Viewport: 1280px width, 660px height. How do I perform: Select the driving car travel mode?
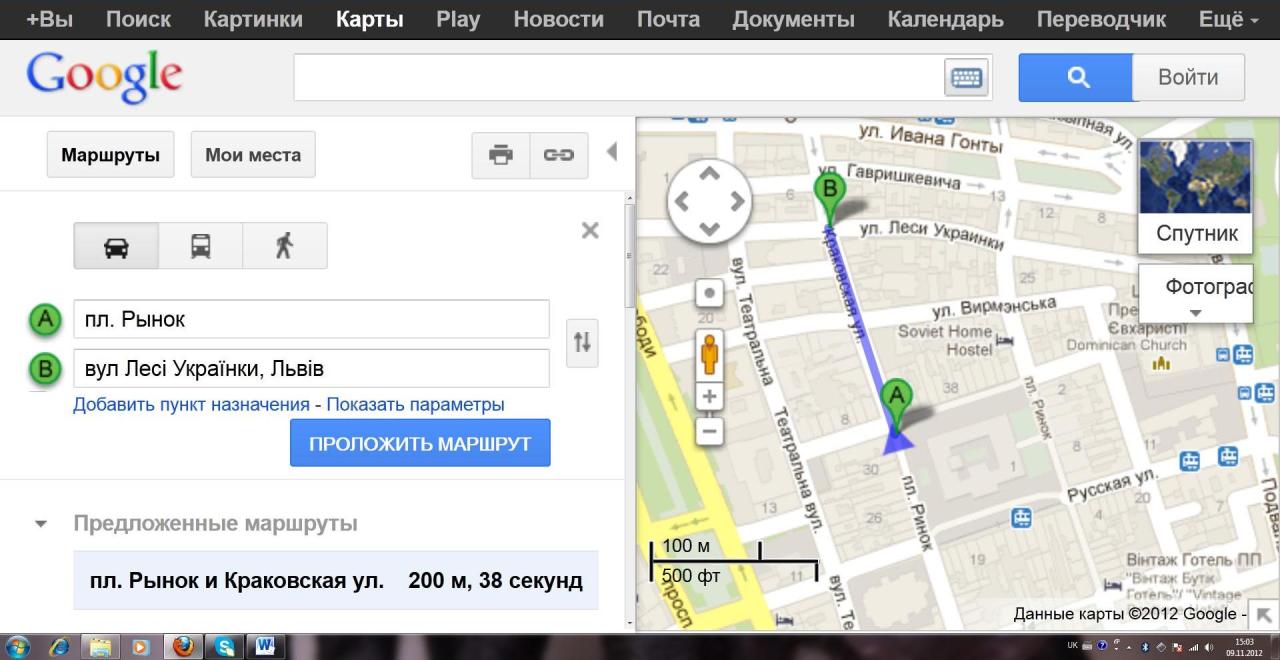click(116, 246)
